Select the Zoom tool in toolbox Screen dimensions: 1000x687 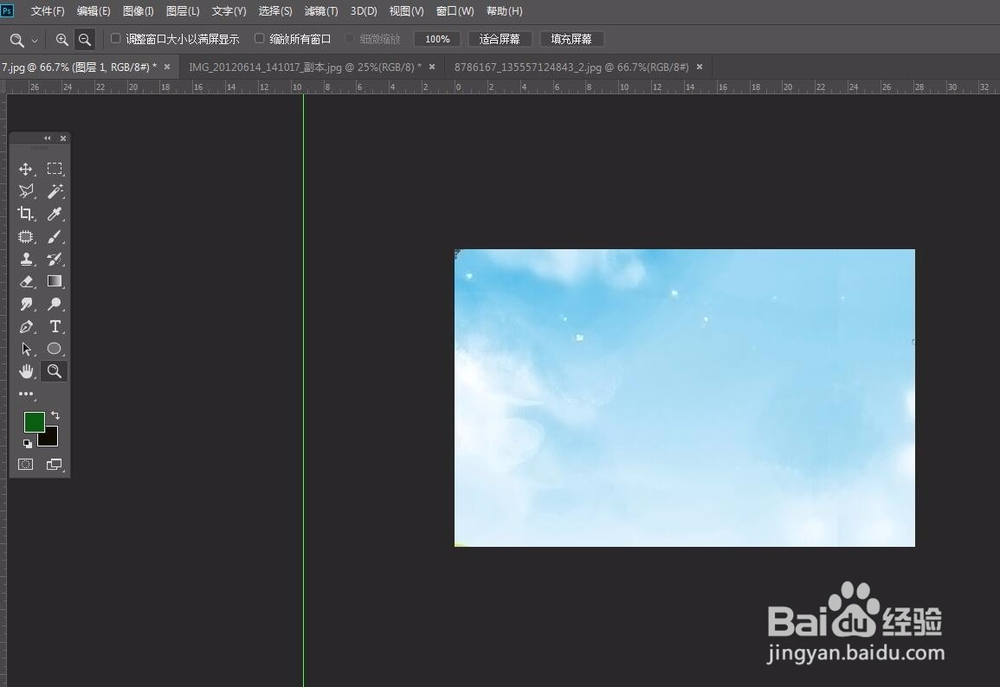pyautogui.click(x=55, y=371)
